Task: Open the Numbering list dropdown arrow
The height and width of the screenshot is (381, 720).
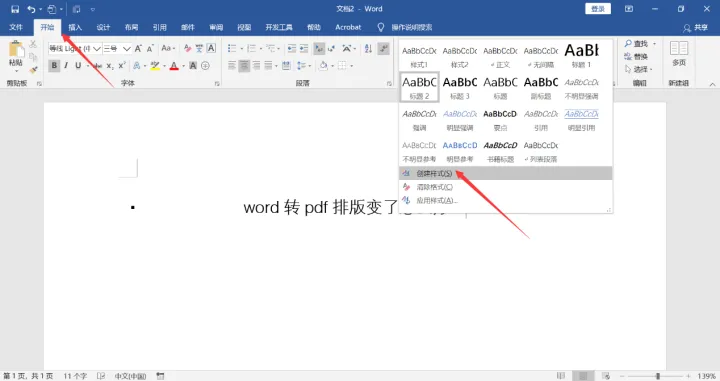Action: click(x=261, y=48)
